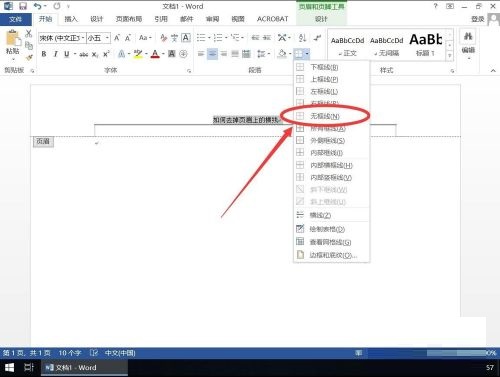Select 下框线(B) bottom border entry
This screenshot has height=377, width=500.
pyautogui.click(x=331, y=67)
